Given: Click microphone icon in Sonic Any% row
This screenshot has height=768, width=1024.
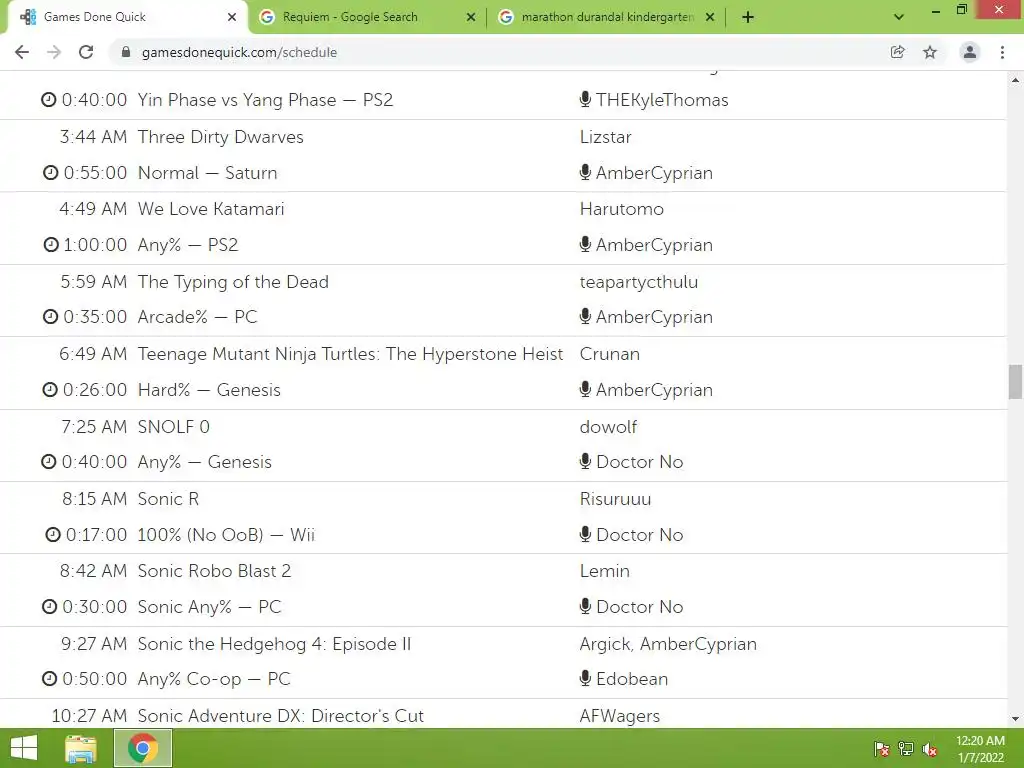Looking at the screenshot, I should [x=585, y=606].
